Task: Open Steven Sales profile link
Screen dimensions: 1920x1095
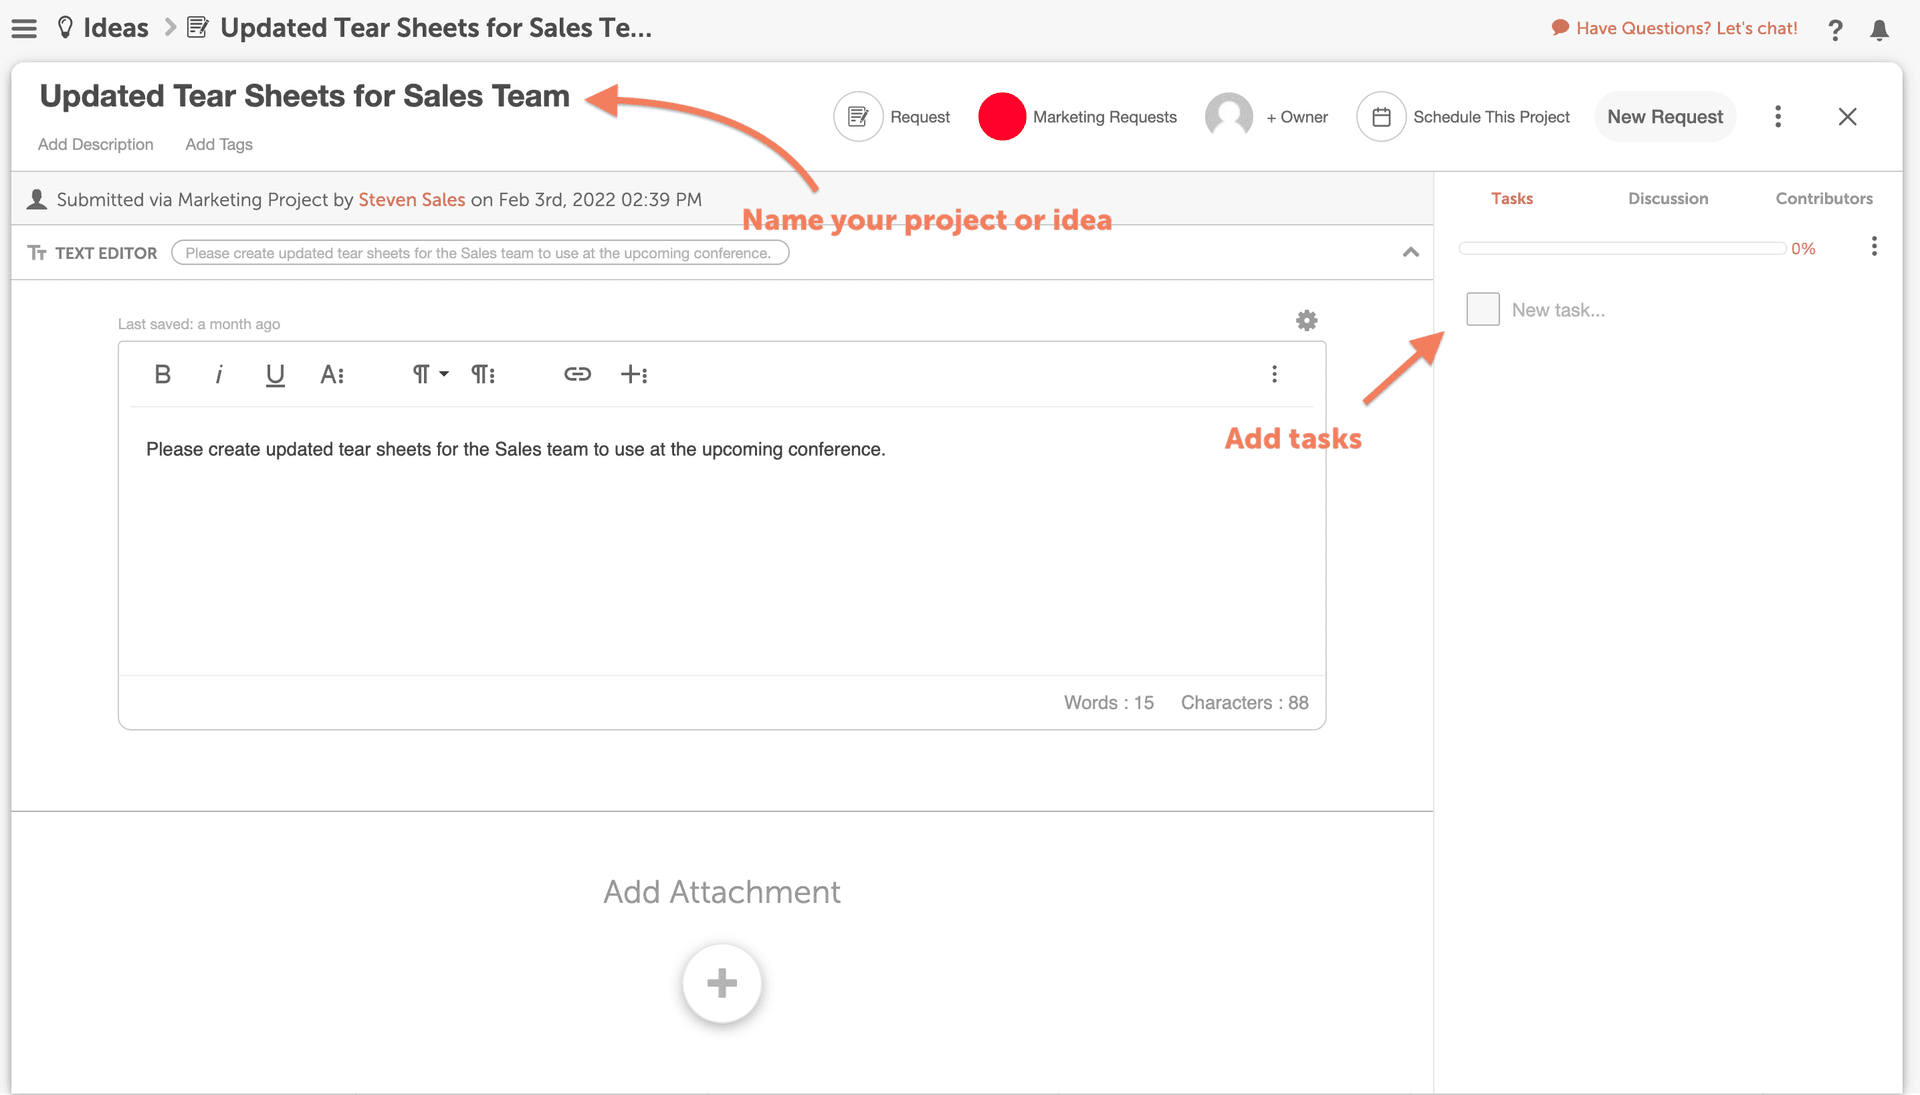Action: click(412, 199)
